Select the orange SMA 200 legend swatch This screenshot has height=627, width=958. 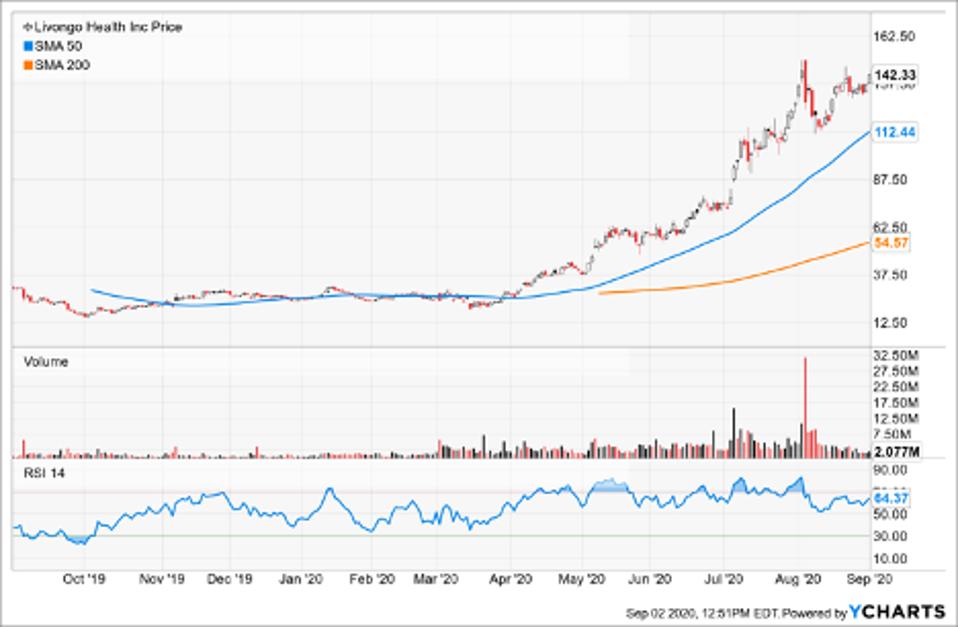point(27,64)
